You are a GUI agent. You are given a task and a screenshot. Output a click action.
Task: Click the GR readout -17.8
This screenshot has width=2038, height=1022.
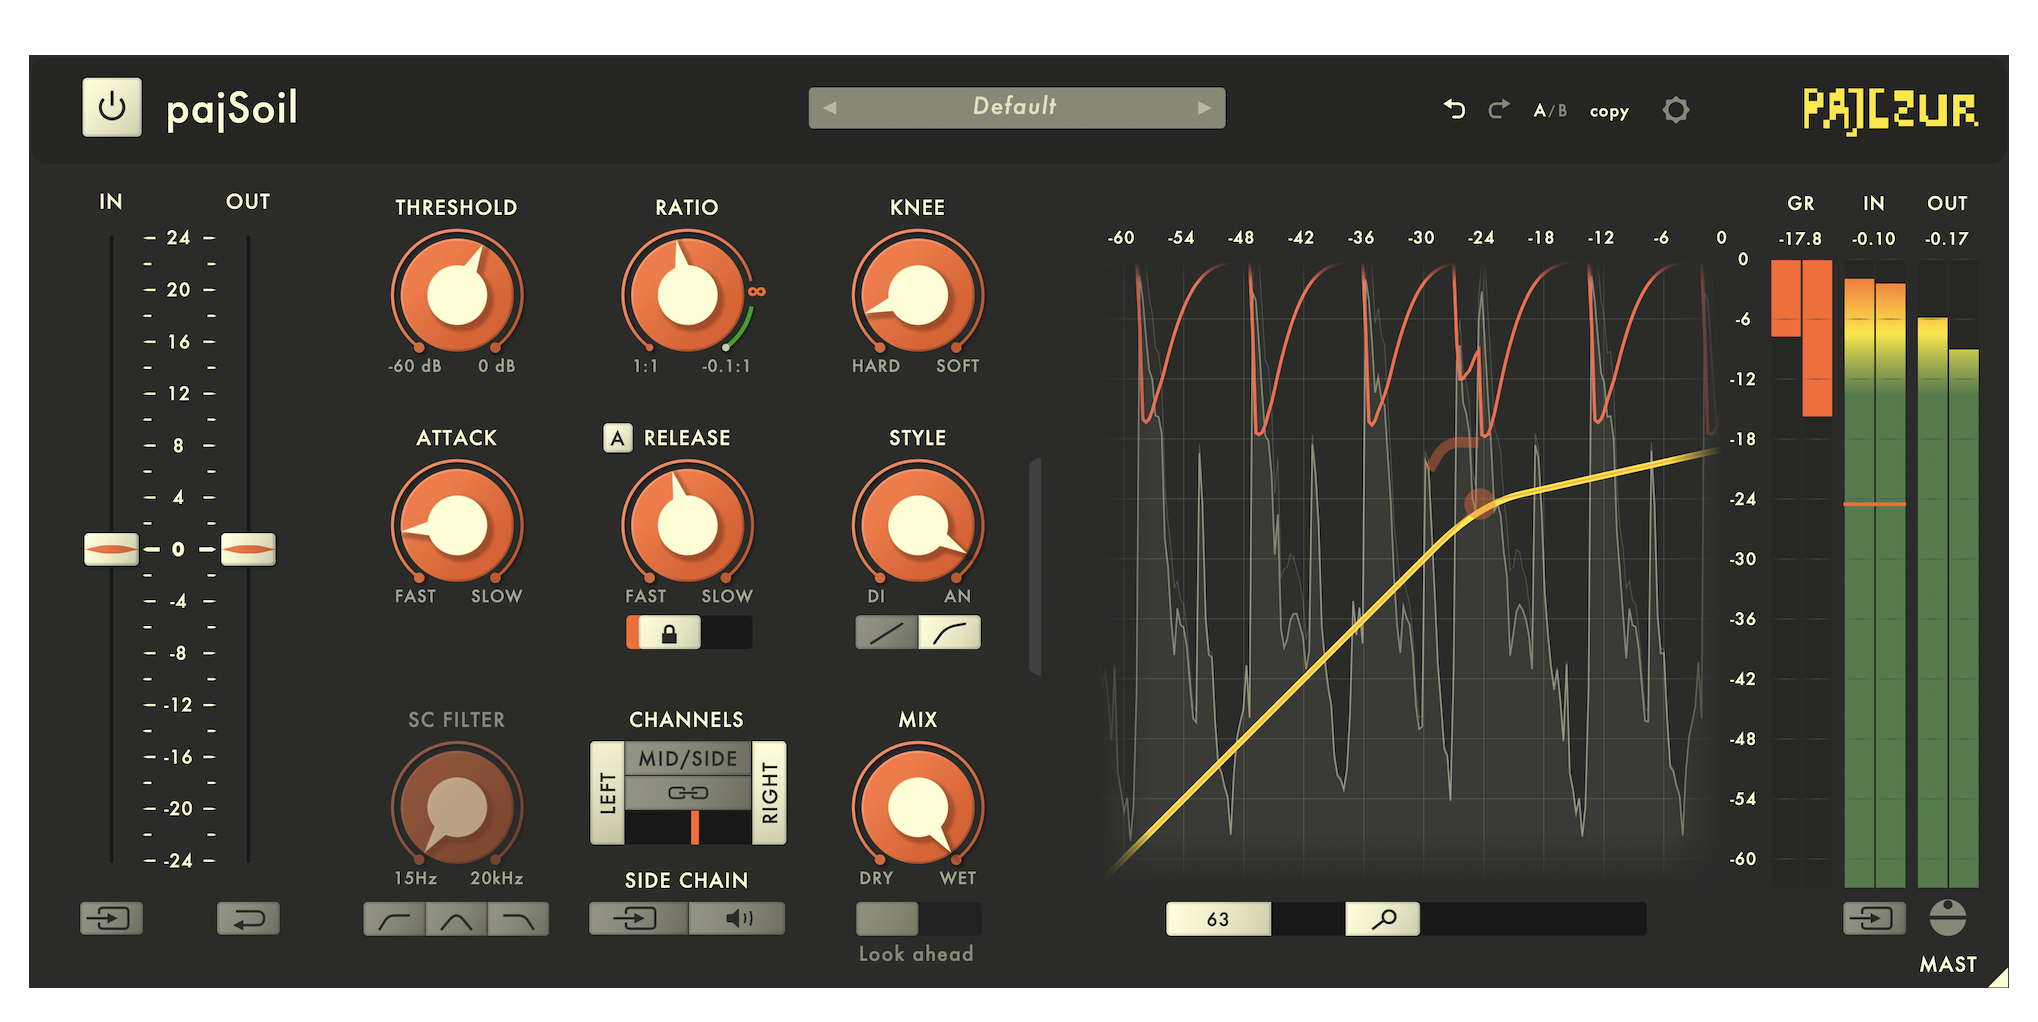(x=1800, y=239)
